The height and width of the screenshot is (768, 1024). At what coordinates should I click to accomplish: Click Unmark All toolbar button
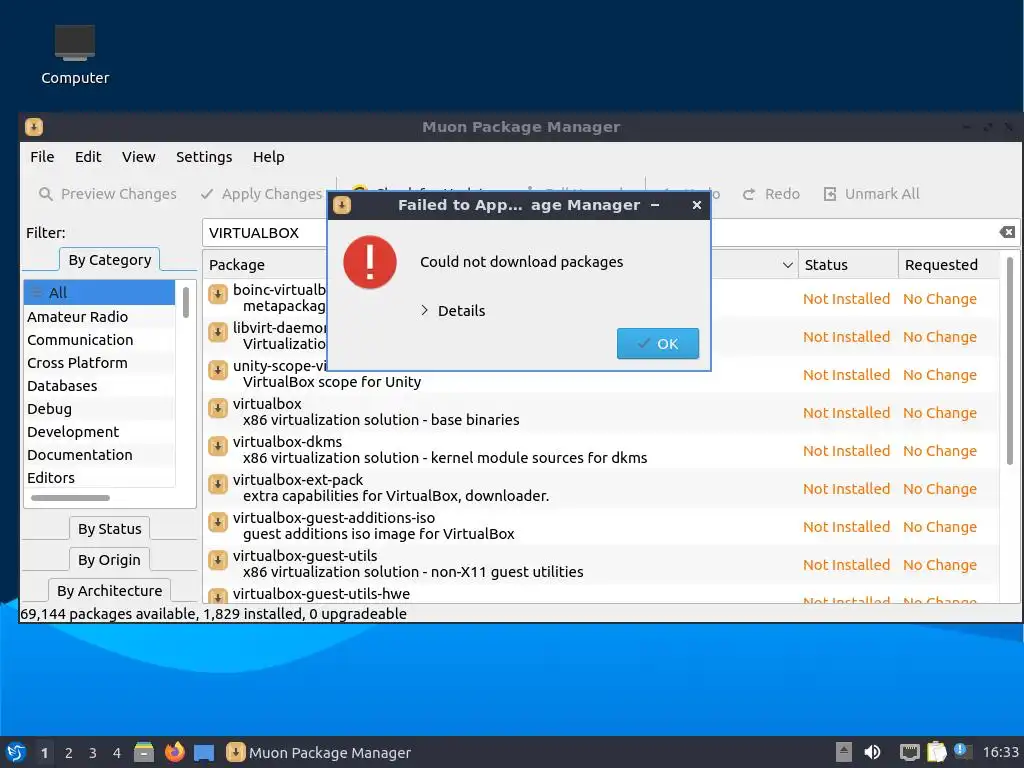pos(871,194)
